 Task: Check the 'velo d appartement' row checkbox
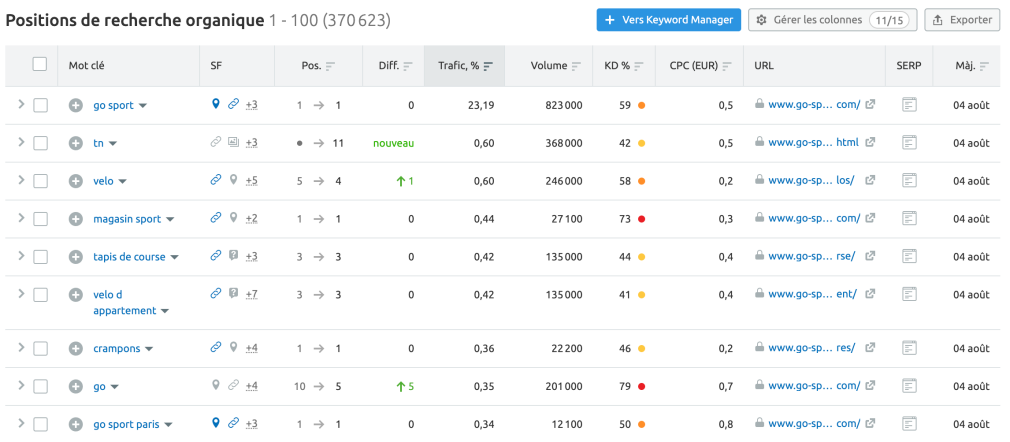(x=41, y=295)
